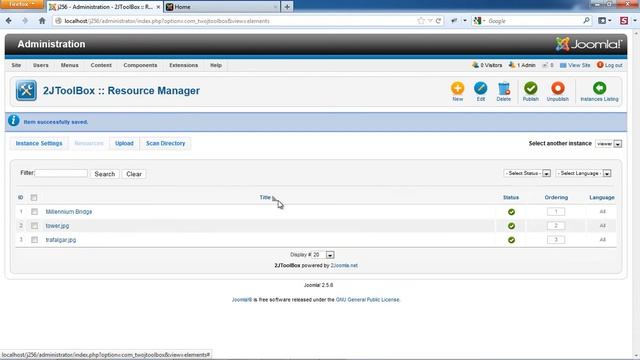640x360 pixels.
Task: Switch to the Upload tab
Action: 124,144
